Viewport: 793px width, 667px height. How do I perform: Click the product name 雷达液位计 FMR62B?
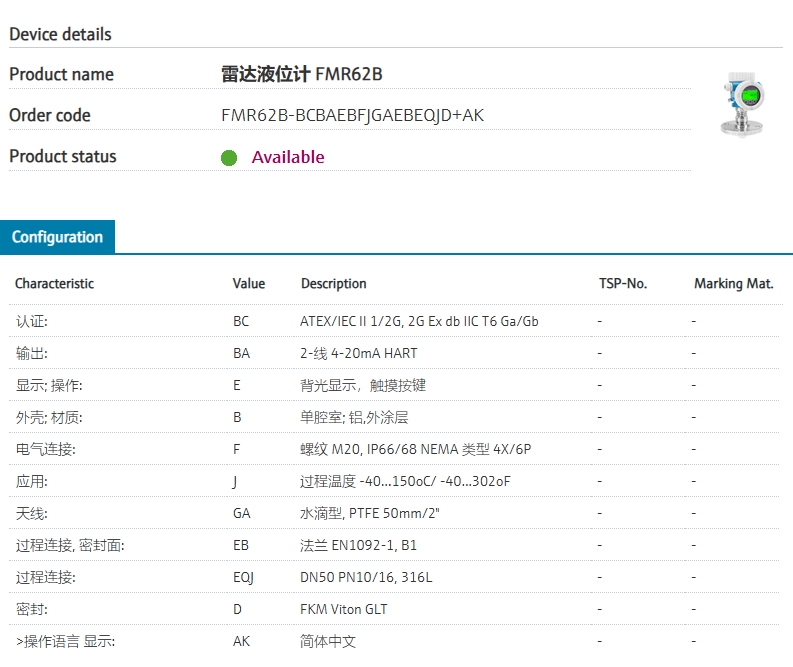(301, 74)
